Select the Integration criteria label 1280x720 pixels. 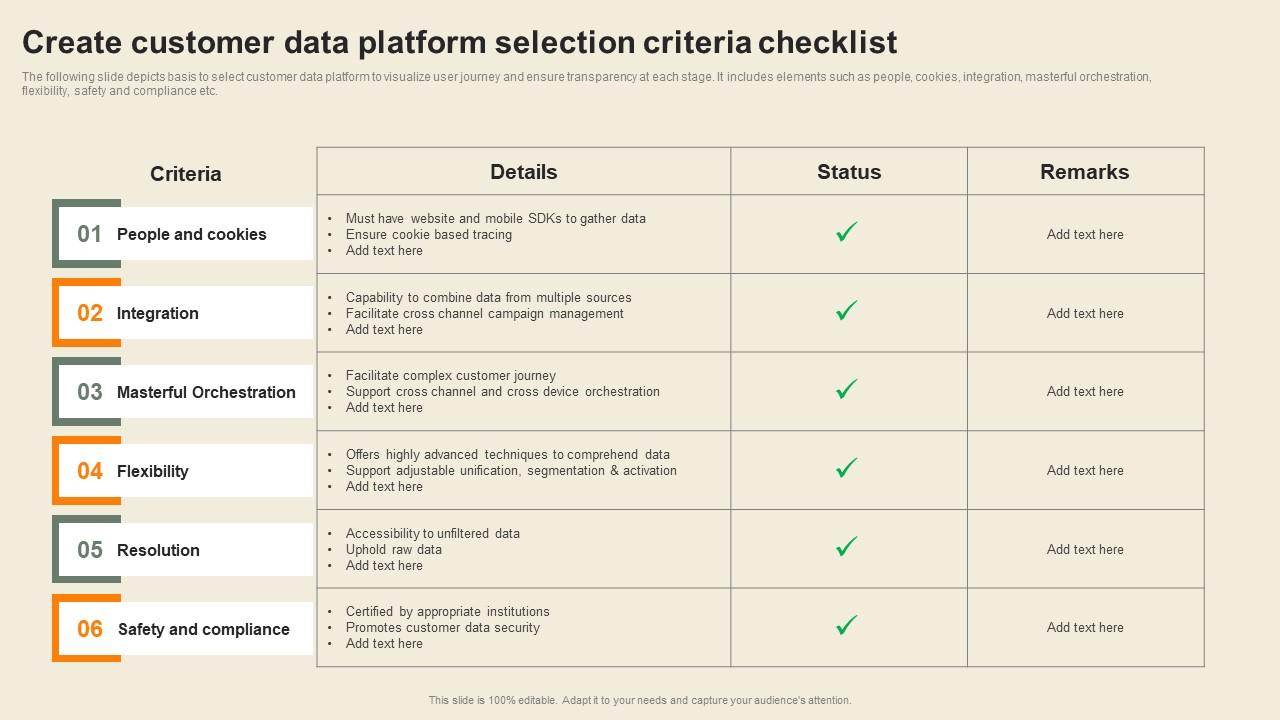click(x=158, y=313)
